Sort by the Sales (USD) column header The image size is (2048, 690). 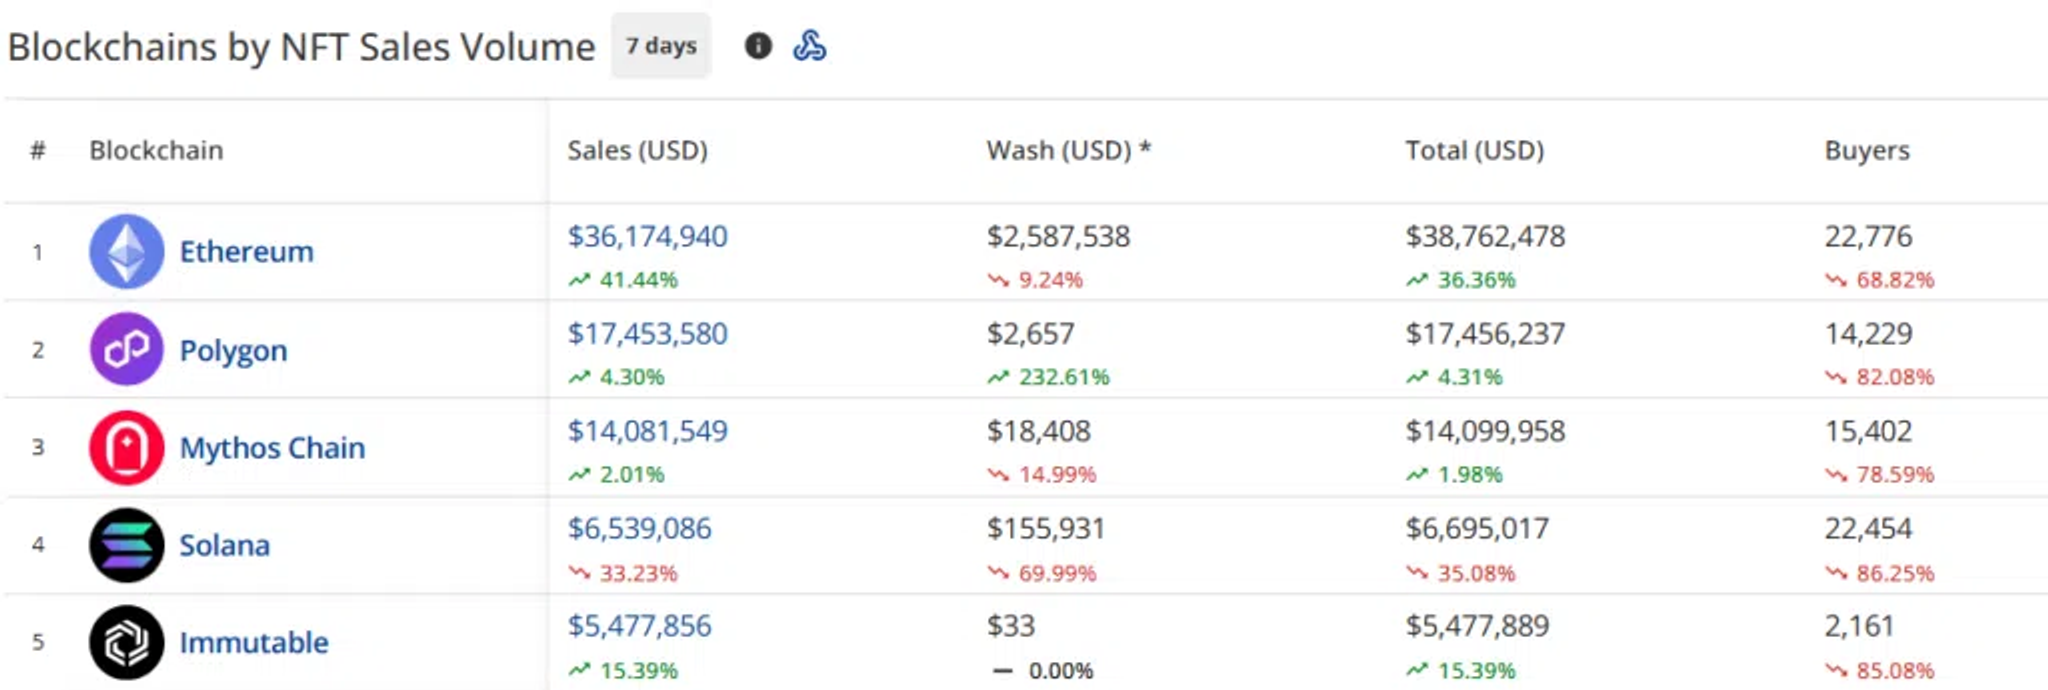(638, 150)
